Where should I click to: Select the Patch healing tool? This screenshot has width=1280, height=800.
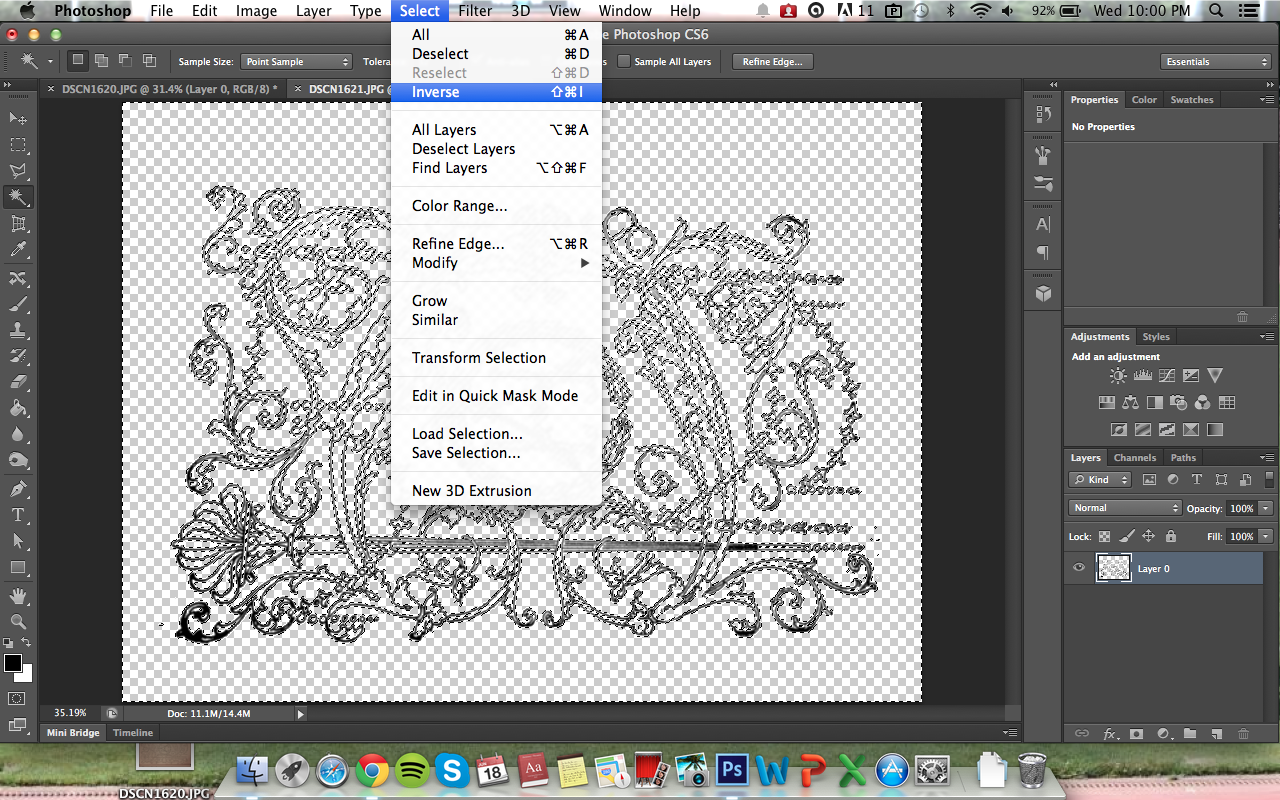pyautogui.click(x=18, y=278)
